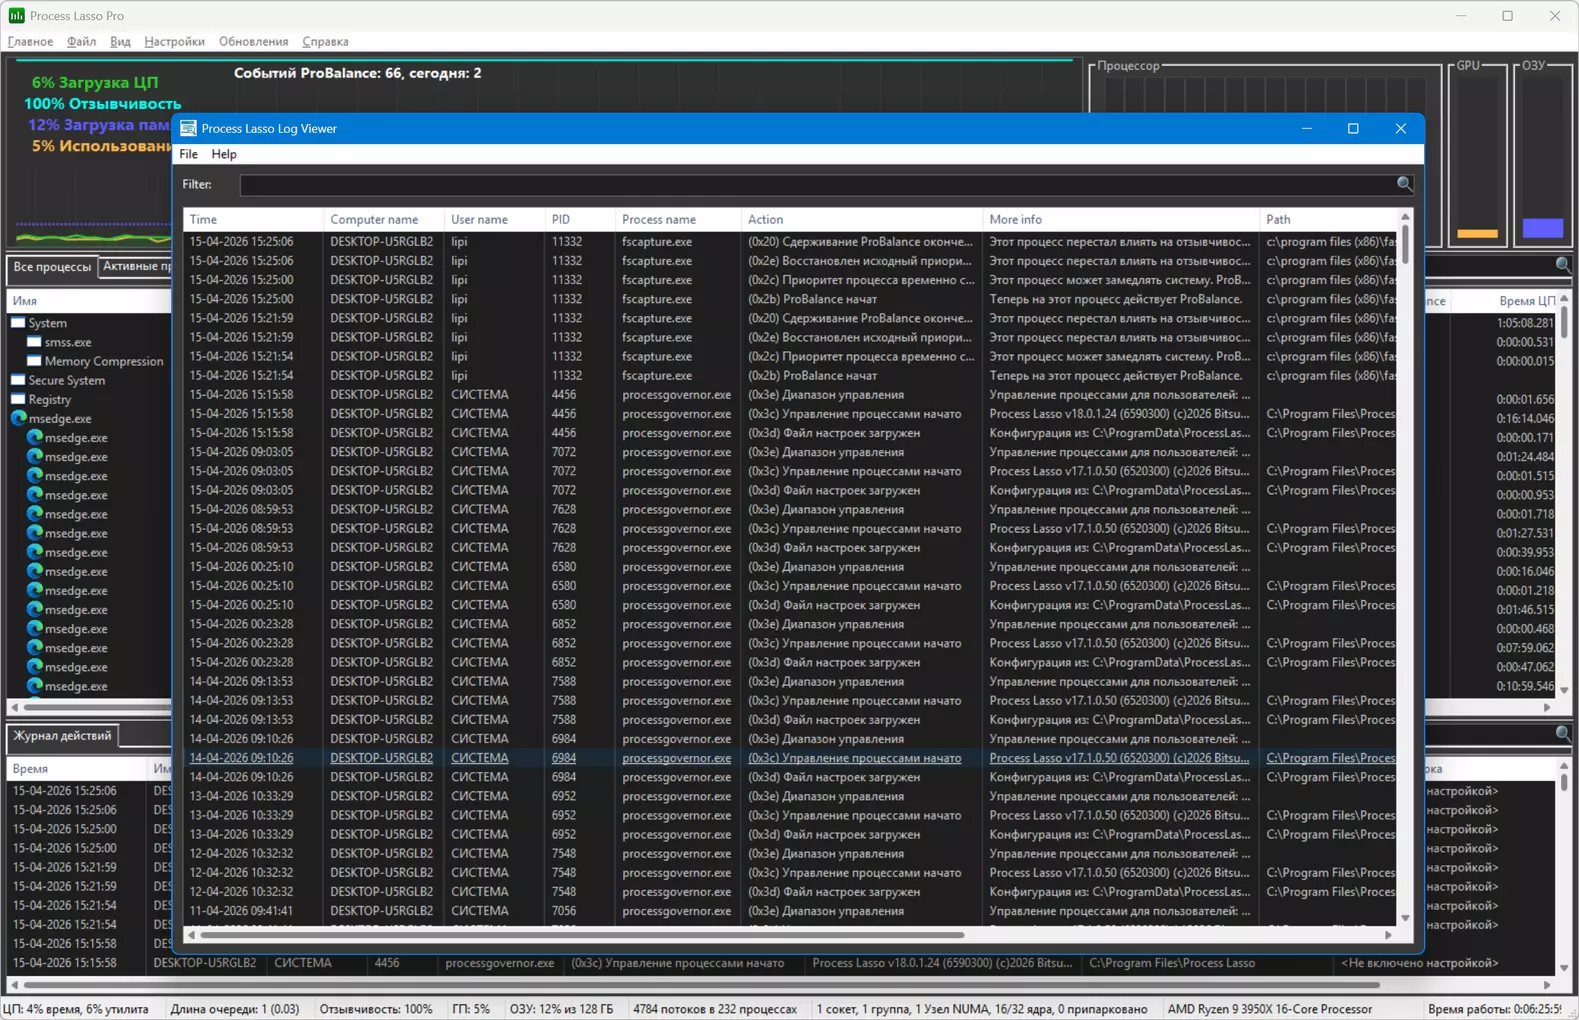Click the magnifier icon in the Filter bar
This screenshot has height=1020, width=1579.
pos(1404,184)
